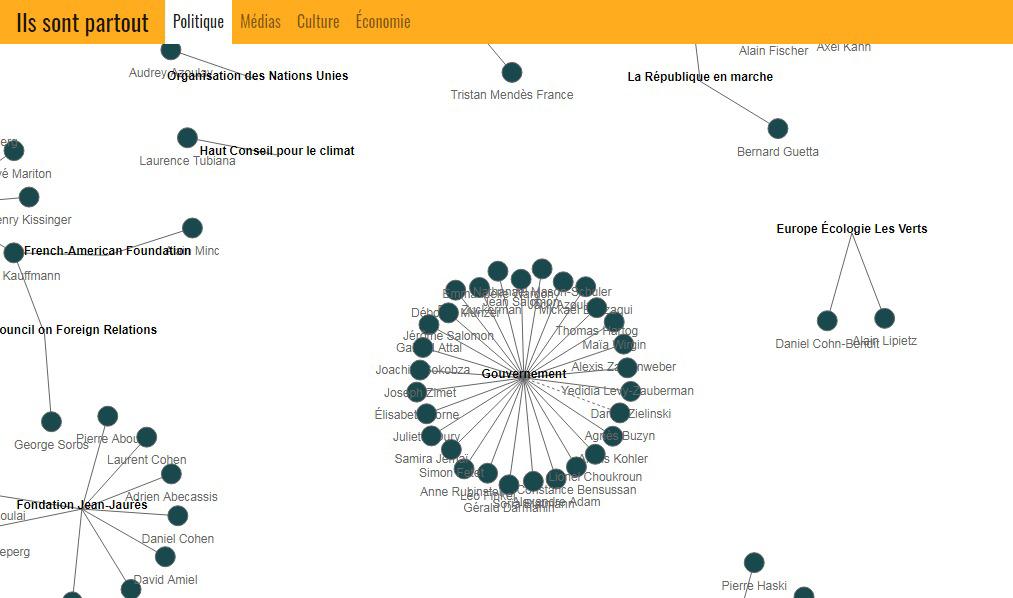The width and height of the screenshot is (1013, 598).
Task: Click the 'Bernard Guetta' name label
Action: 778,152
